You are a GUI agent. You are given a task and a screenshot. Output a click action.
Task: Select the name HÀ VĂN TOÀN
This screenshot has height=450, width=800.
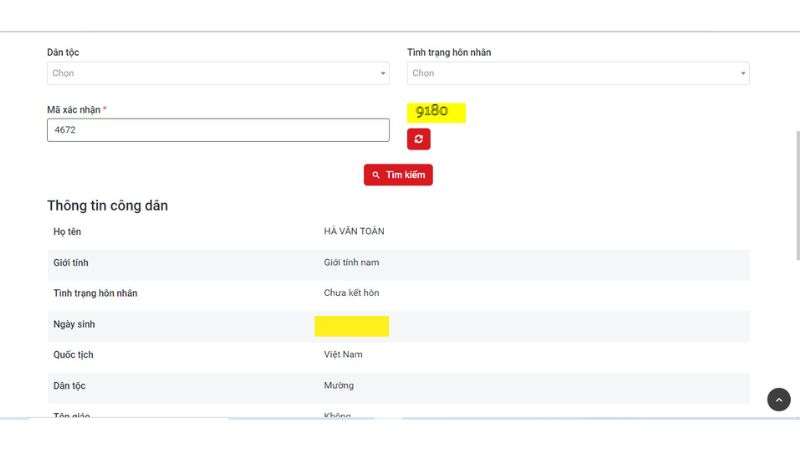click(x=354, y=231)
